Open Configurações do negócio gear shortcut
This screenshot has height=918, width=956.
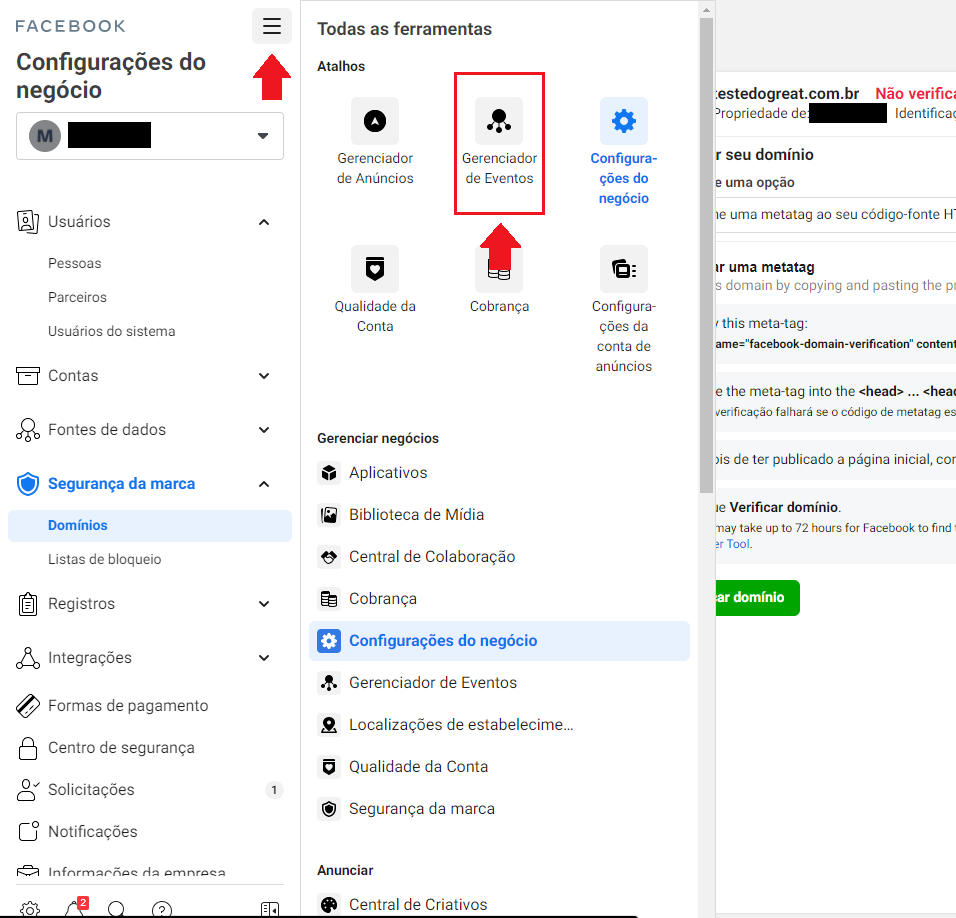(623, 152)
